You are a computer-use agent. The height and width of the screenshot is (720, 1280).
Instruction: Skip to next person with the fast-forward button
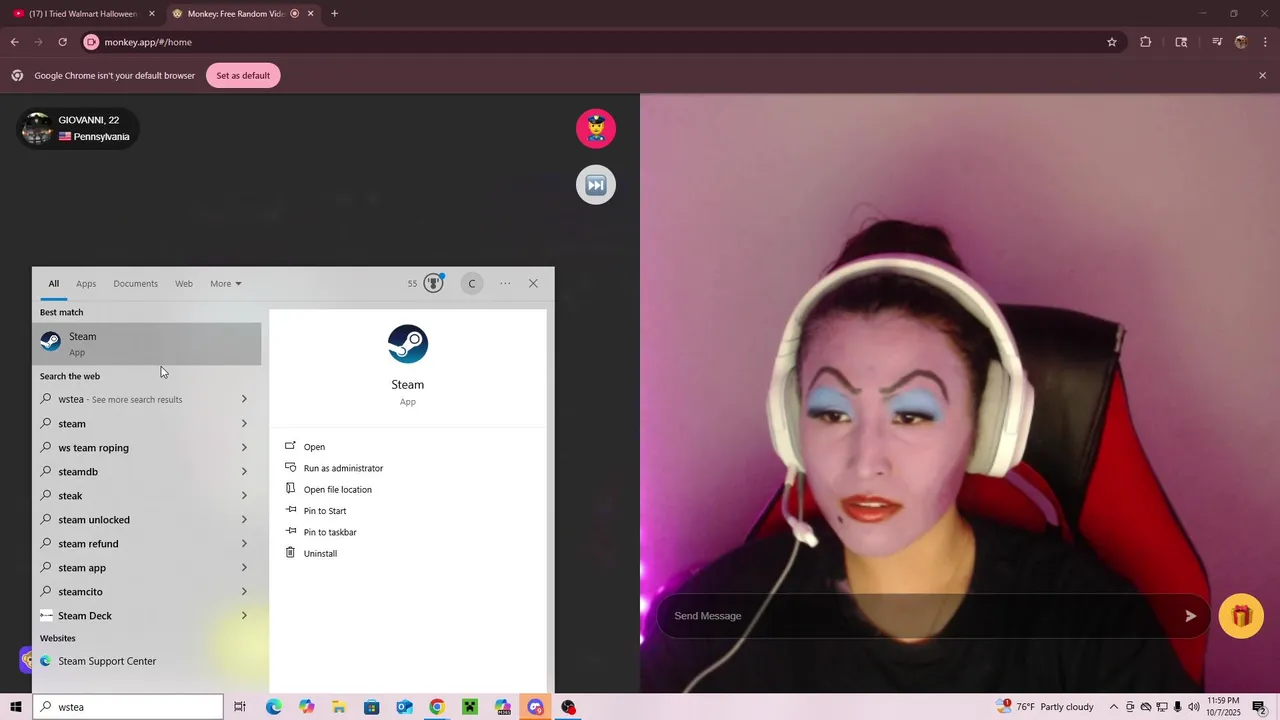point(596,185)
